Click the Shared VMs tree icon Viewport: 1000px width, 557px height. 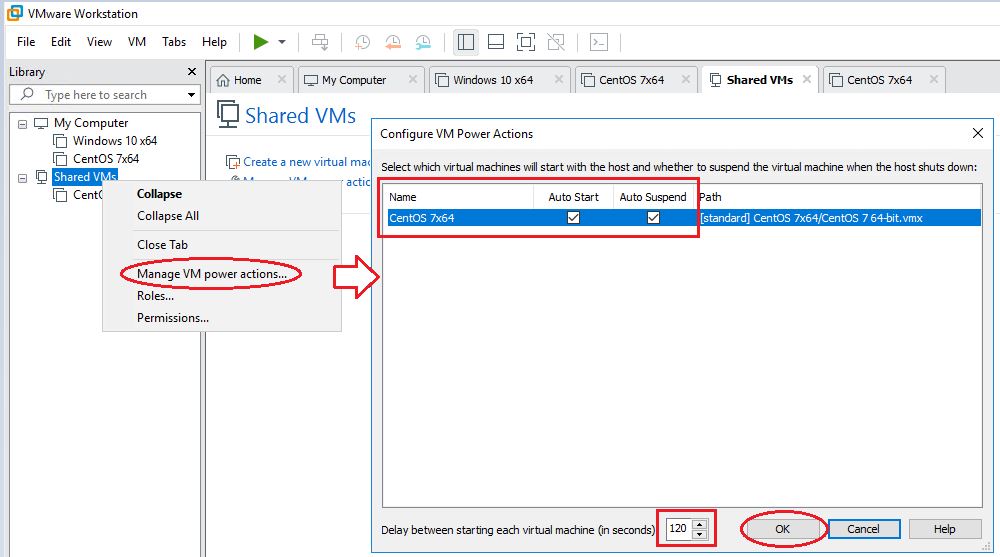41,177
